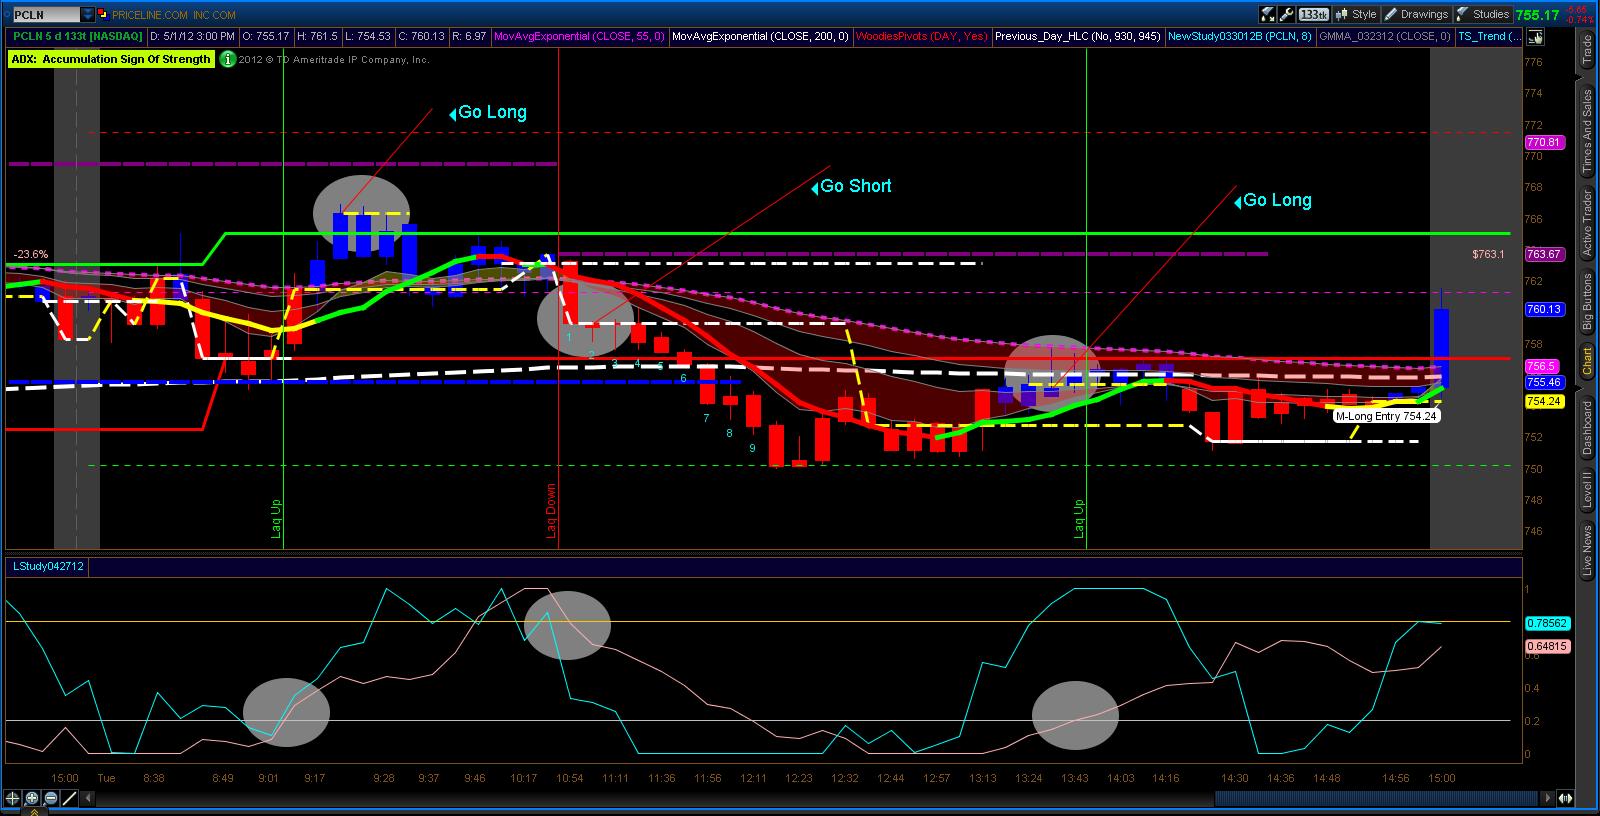This screenshot has width=1600, height=816.
Task: Click the -23.6% retracement label
Action: click(31, 254)
